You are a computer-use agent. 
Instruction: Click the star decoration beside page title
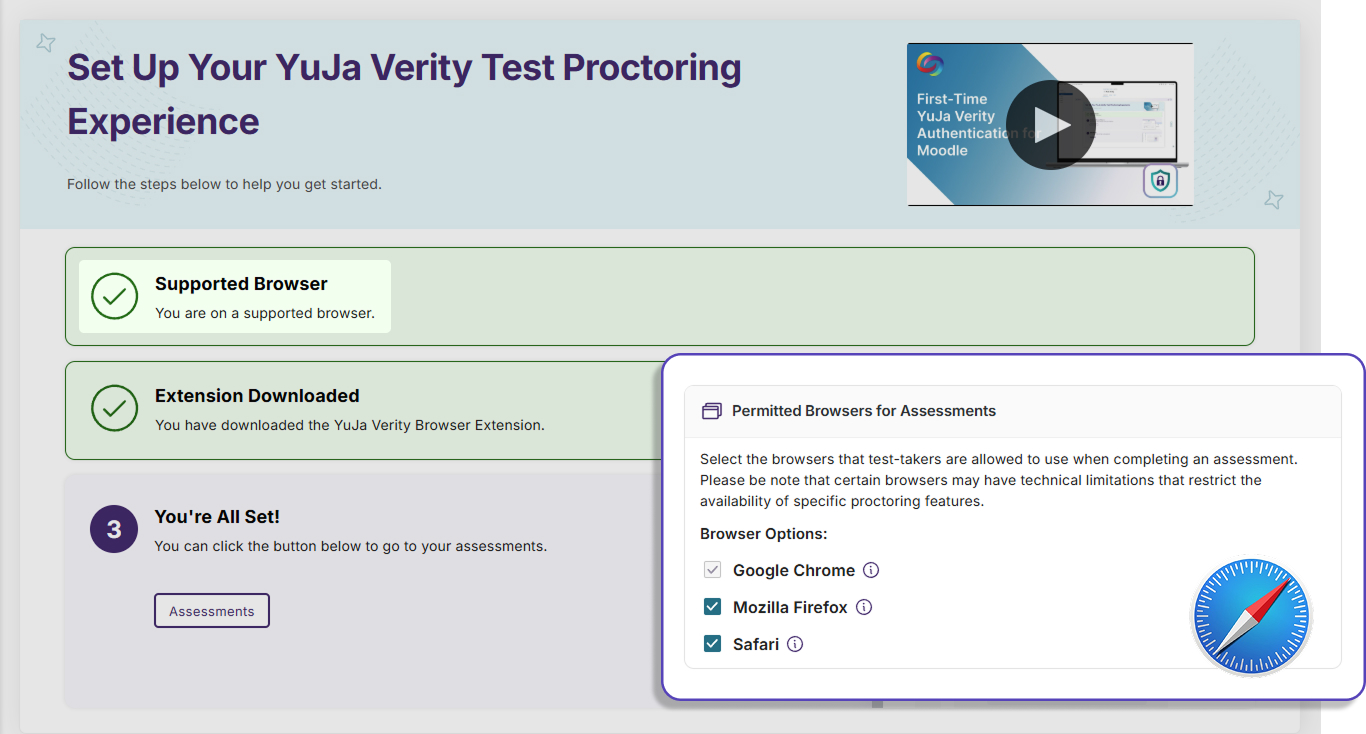[x=45, y=42]
